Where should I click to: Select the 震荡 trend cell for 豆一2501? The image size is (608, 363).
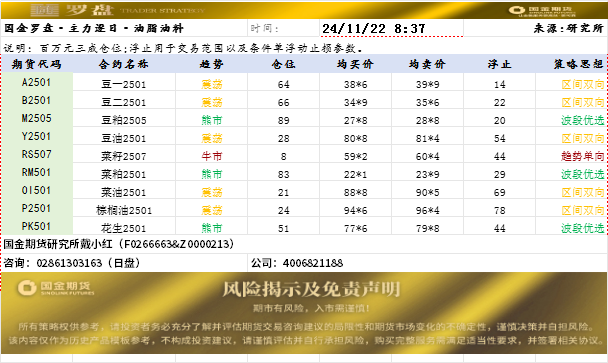click(x=212, y=84)
